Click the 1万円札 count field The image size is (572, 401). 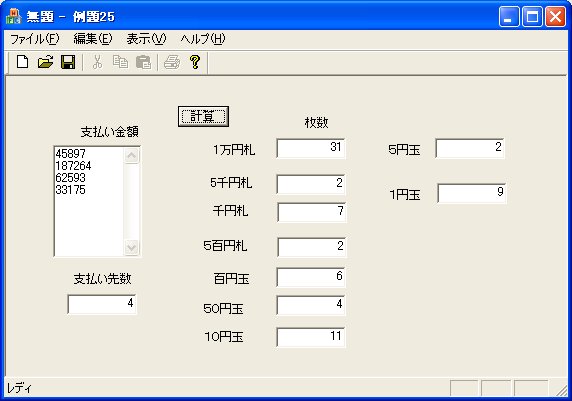click(311, 148)
